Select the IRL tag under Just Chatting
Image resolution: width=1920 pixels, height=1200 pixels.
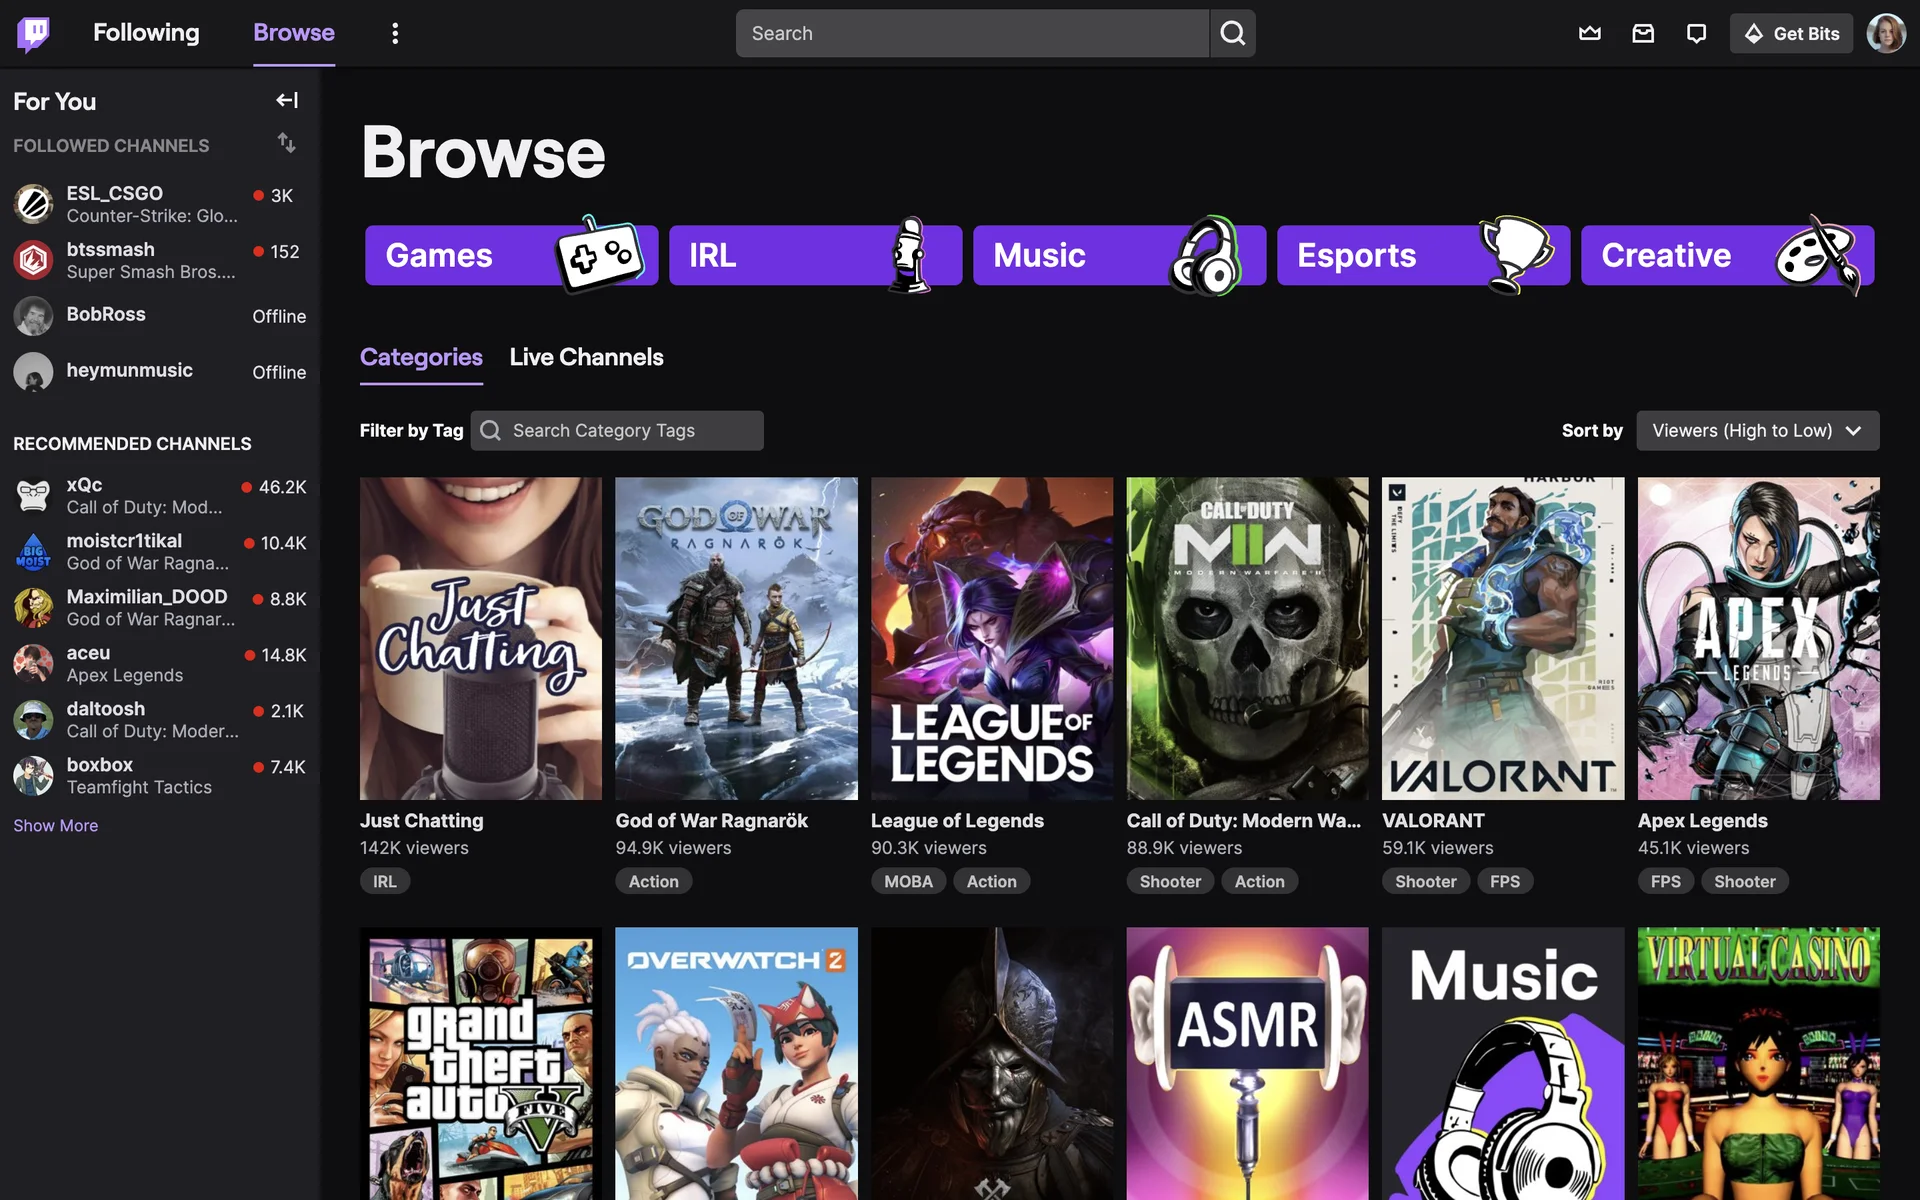(x=384, y=881)
